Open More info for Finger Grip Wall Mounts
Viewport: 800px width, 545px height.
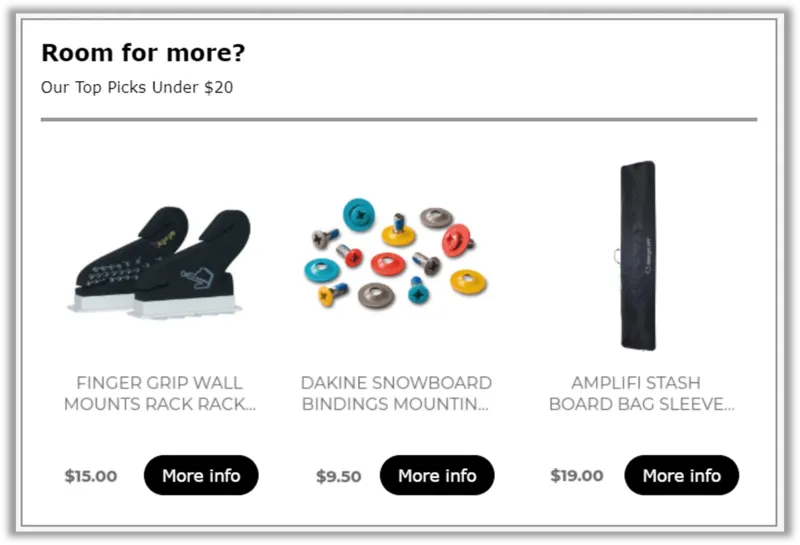pos(201,475)
